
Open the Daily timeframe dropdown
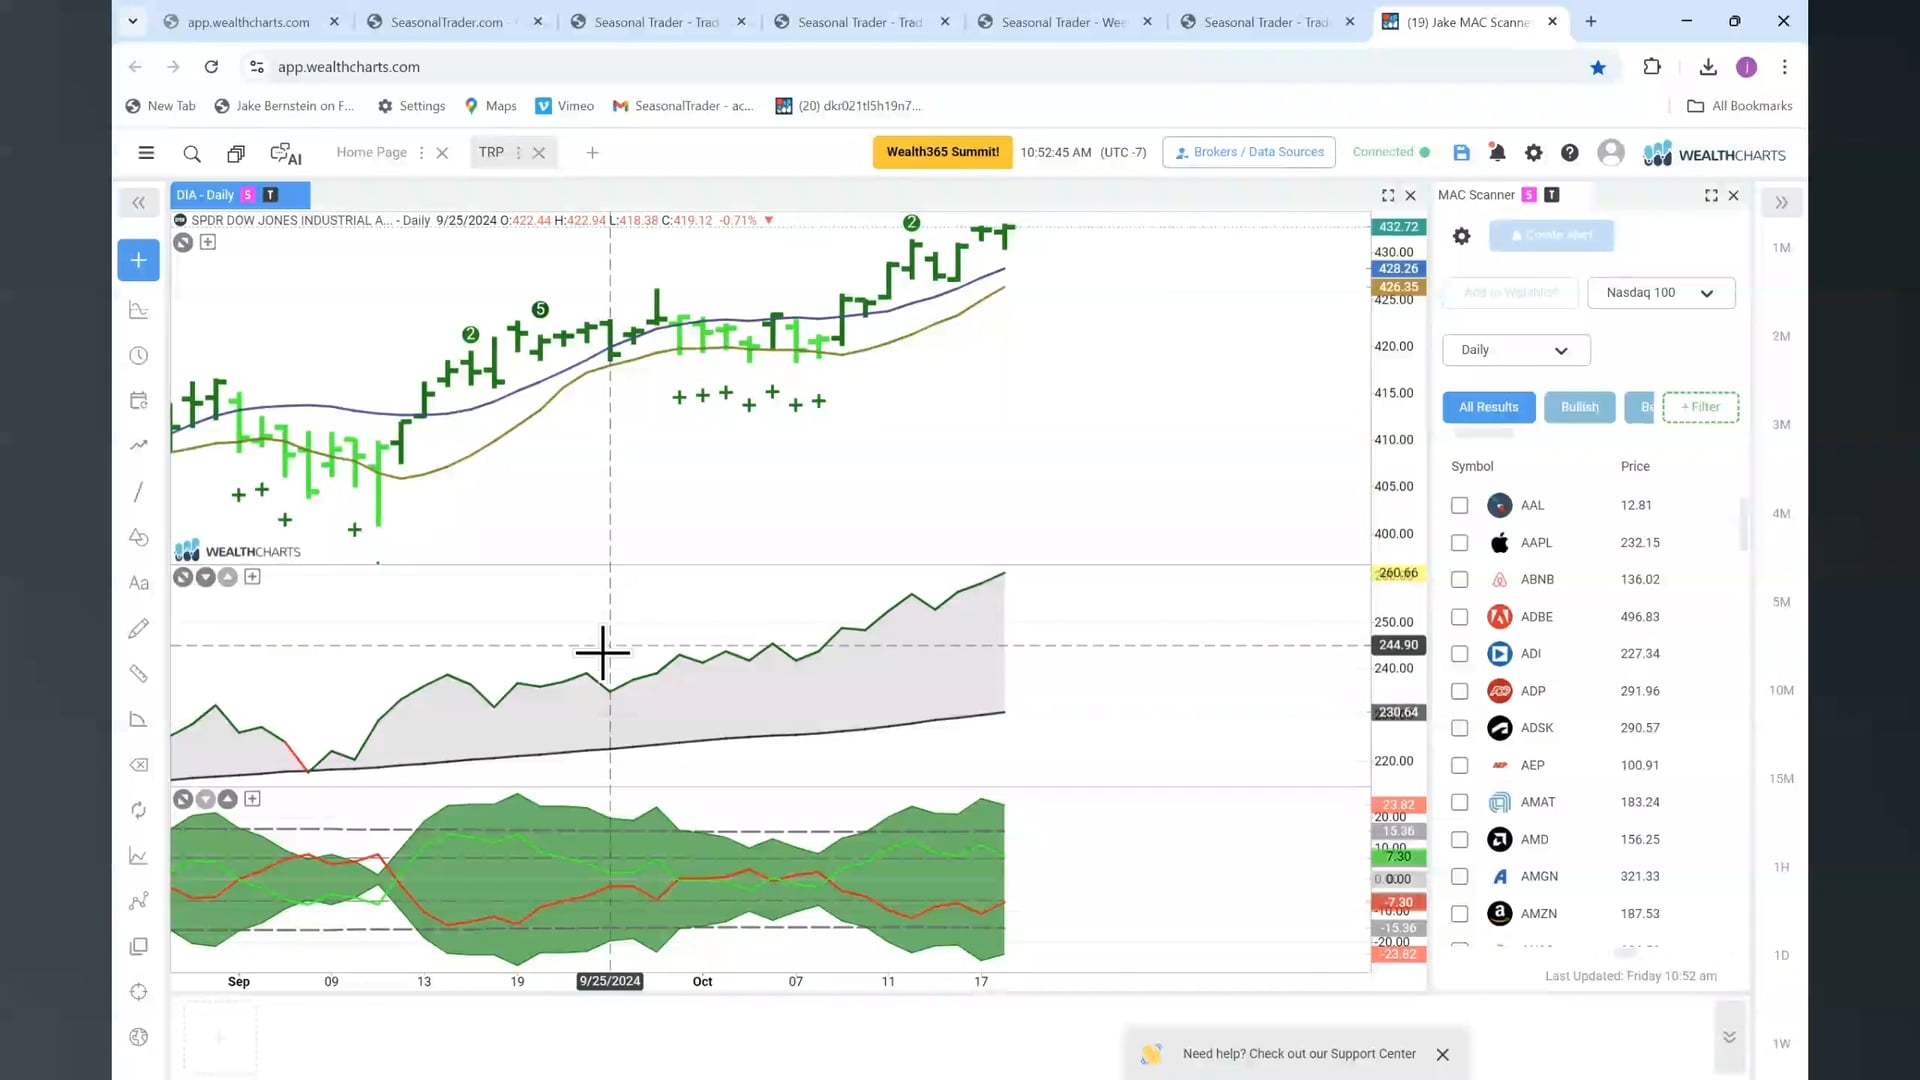[x=1516, y=350]
